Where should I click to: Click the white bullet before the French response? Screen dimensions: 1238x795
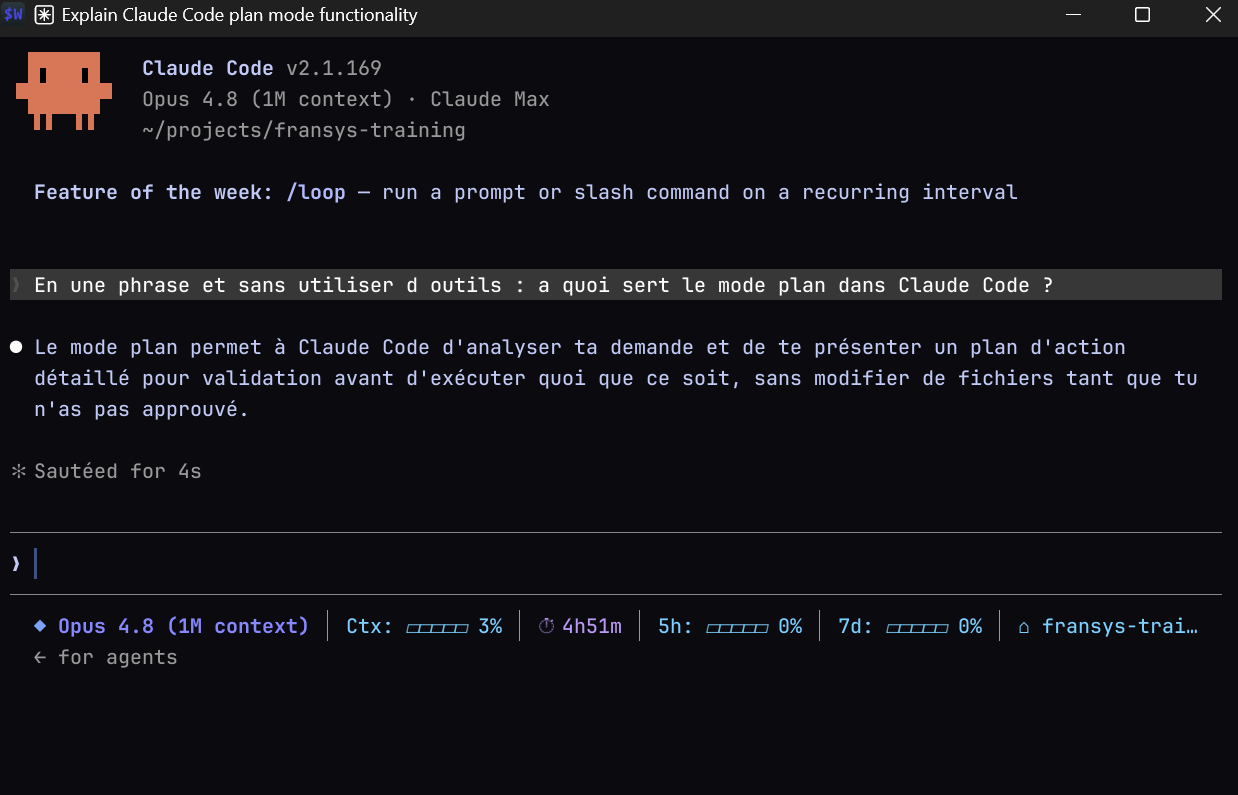click(x=16, y=347)
